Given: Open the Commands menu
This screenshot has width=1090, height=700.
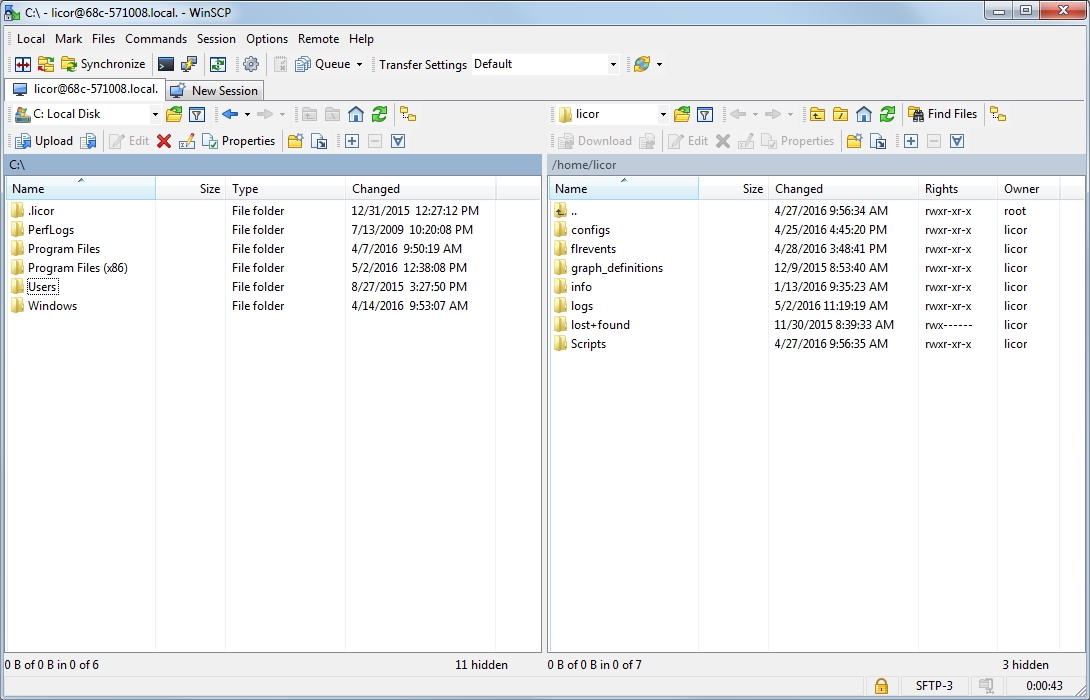Looking at the screenshot, I should [x=156, y=39].
